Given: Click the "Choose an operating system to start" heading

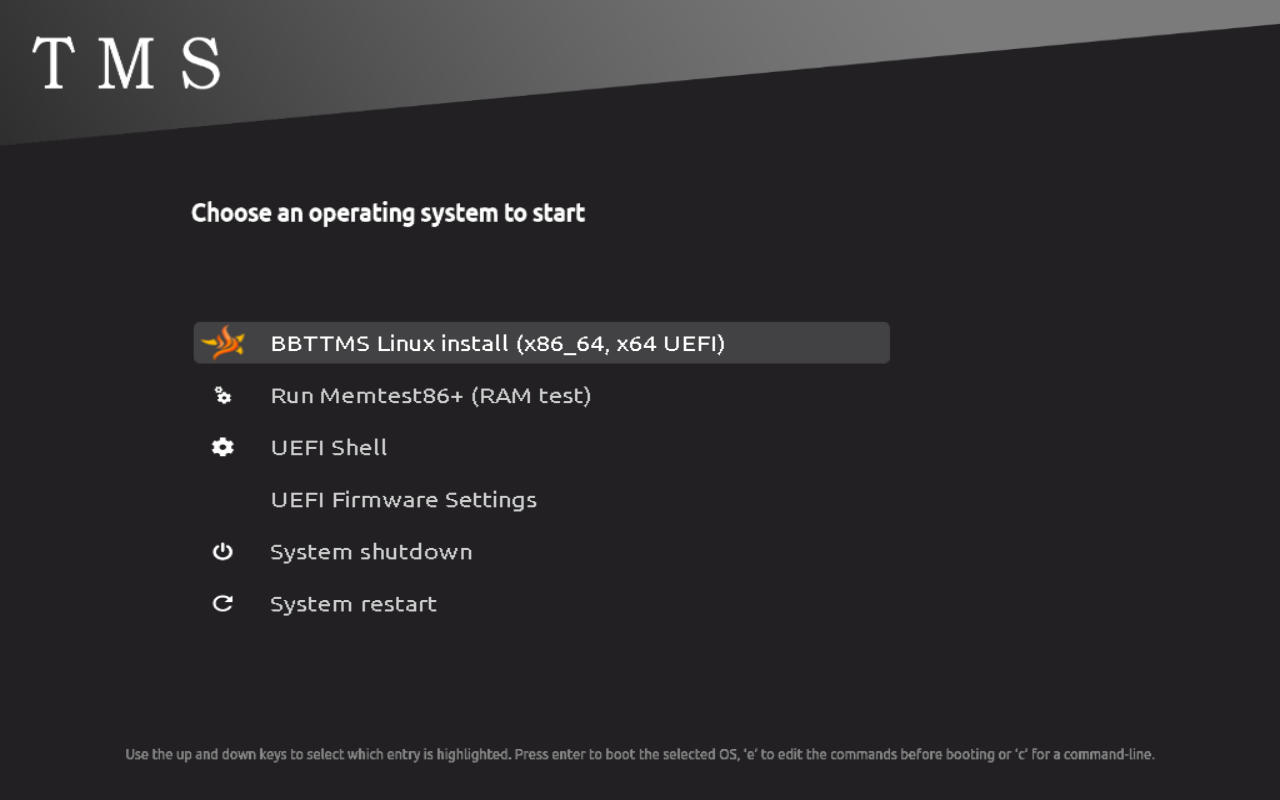Looking at the screenshot, I should point(388,213).
